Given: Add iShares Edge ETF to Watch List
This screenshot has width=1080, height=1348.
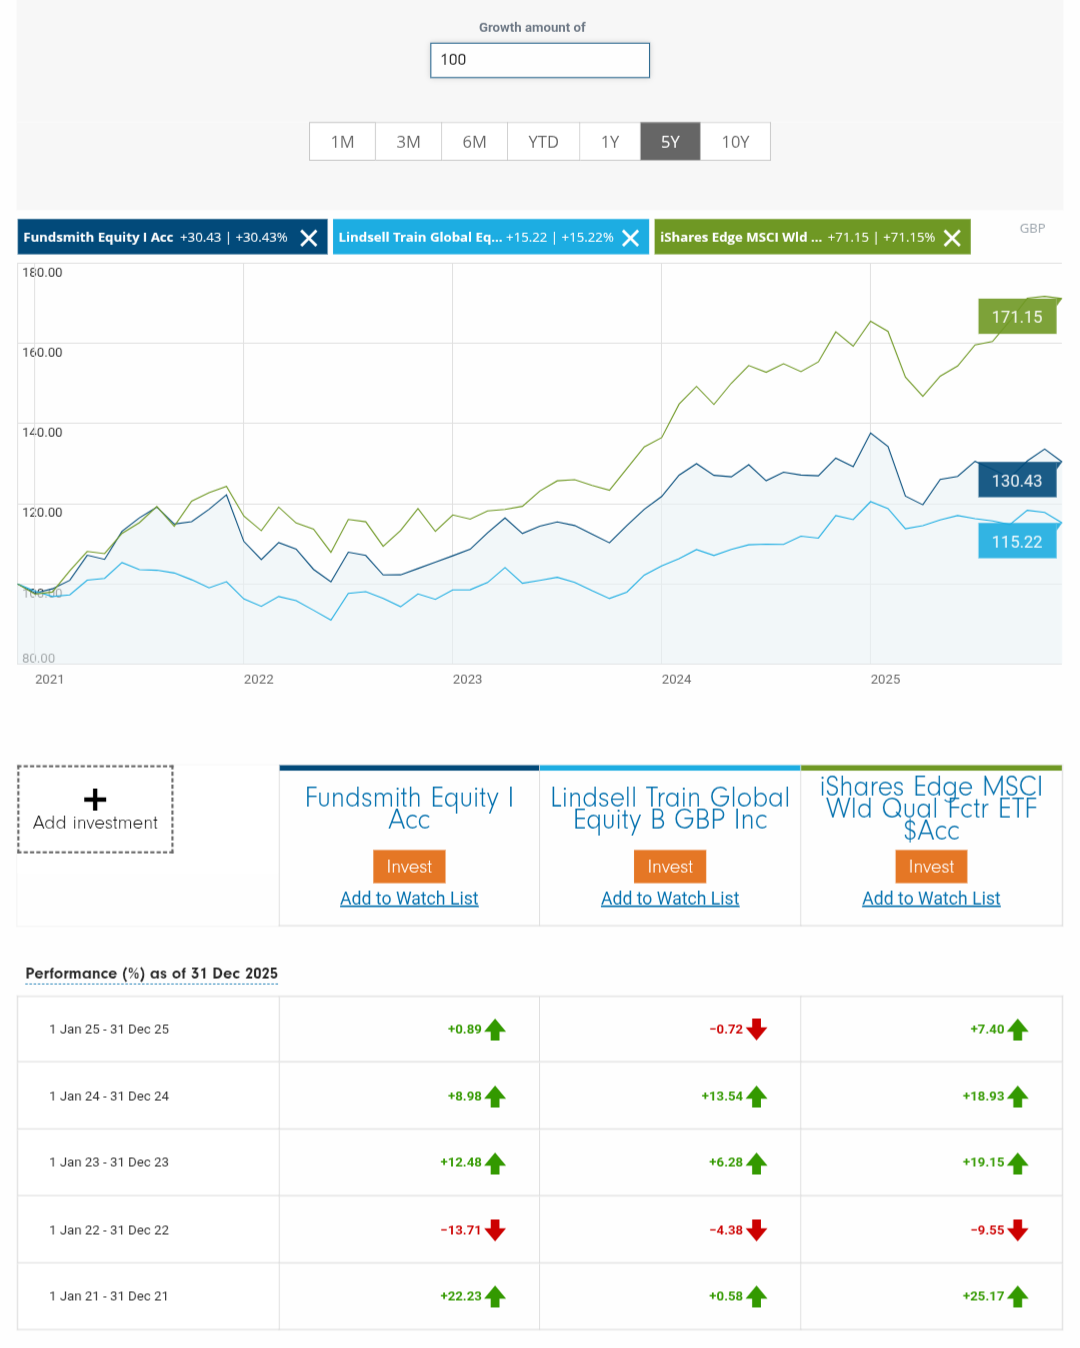Looking at the screenshot, I should (x=931, y=899).
